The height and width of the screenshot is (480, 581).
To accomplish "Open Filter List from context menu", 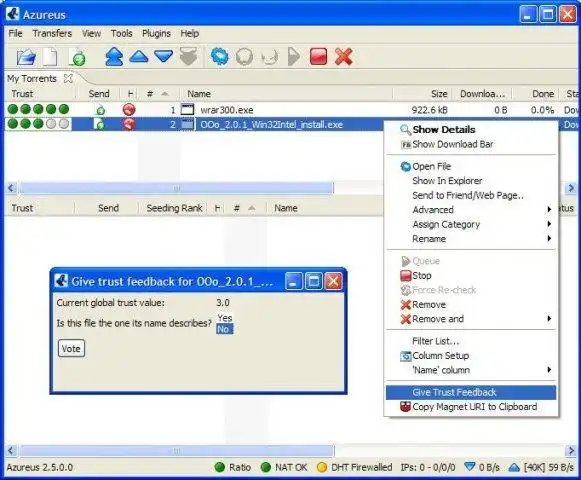I will click(x=471, y=341).
